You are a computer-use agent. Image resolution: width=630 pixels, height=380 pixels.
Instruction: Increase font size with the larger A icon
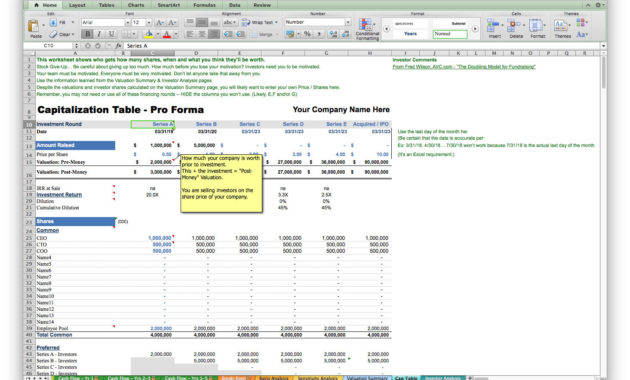point(160,22)
